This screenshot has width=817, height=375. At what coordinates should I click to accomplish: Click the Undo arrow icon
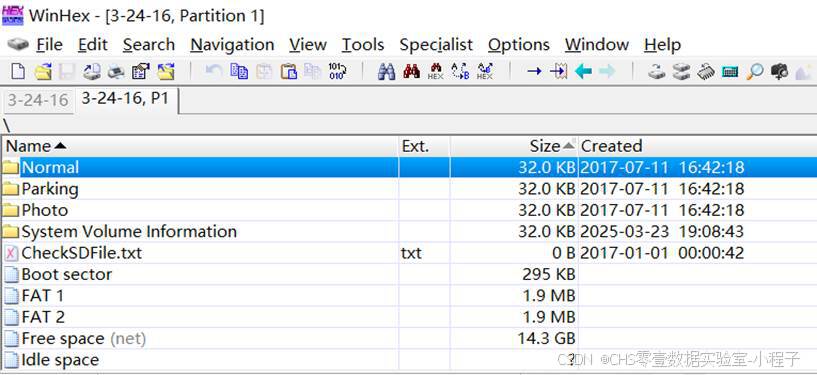coord(214,71)
